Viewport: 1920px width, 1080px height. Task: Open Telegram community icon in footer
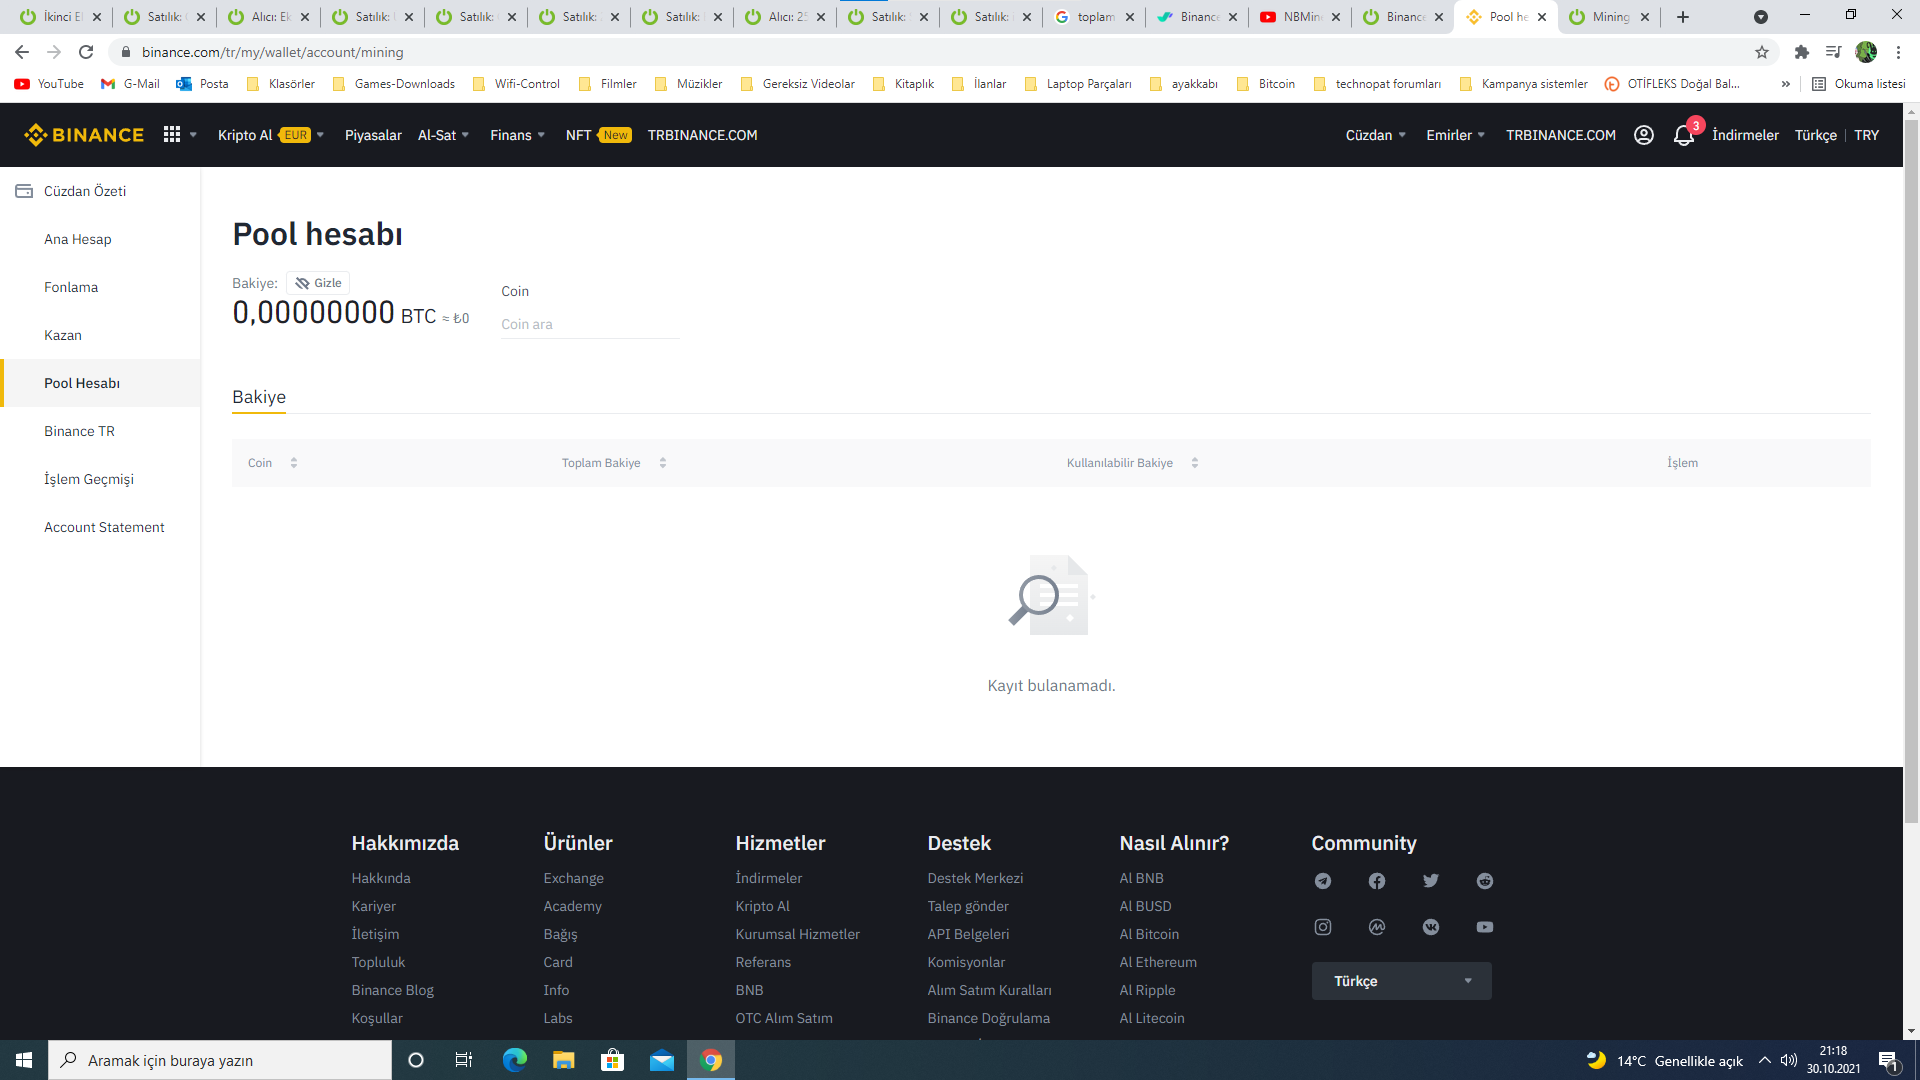click(x=1323, y=881)
